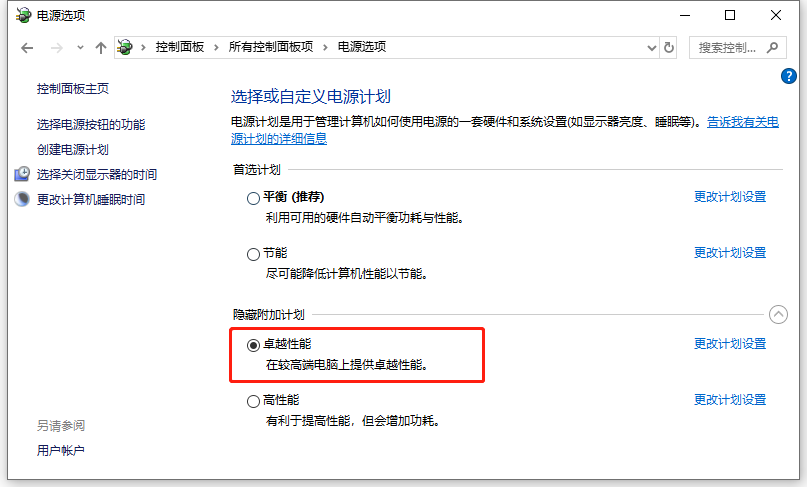
Task: Click the 另请参阅 label
Action: 61,426
